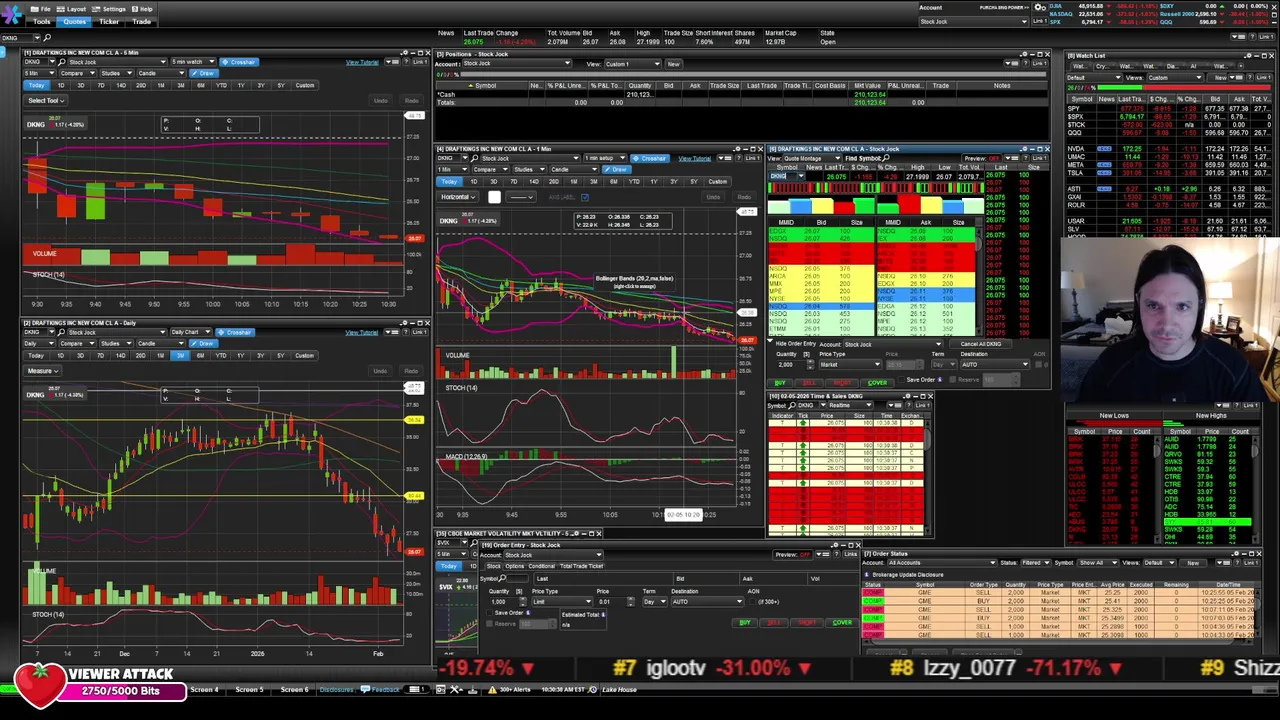Check Save Order in Quote Montage window
Image resolution: width=1280 pixels, height=720 pixels.
tap(901, 380)
